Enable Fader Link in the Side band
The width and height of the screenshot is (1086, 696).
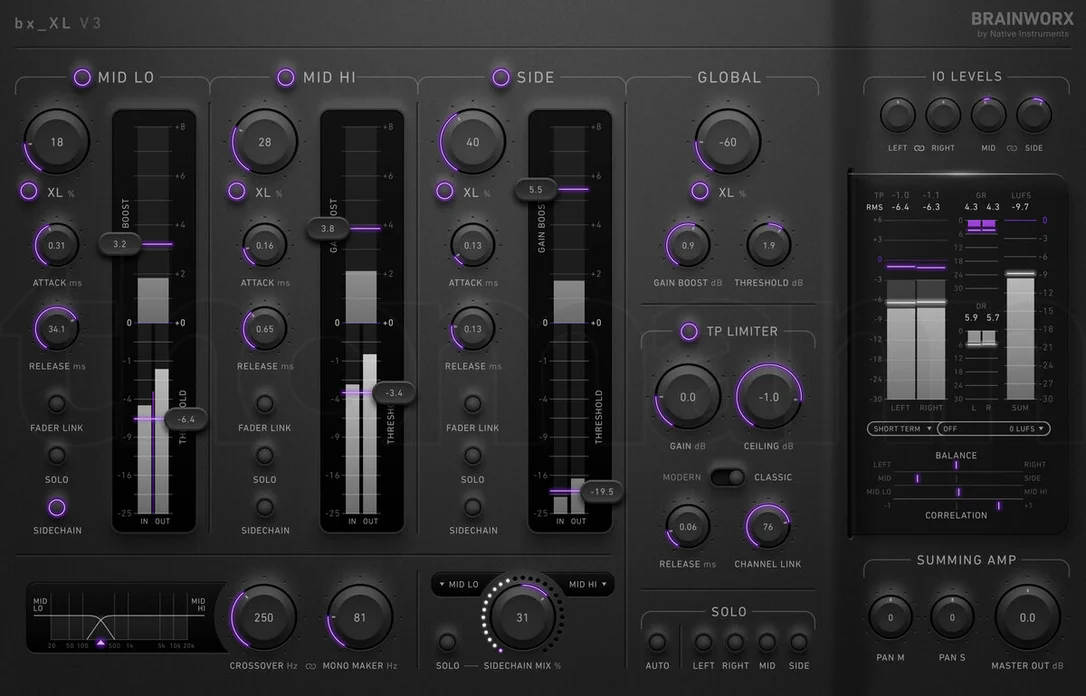(x=472, y=404)
